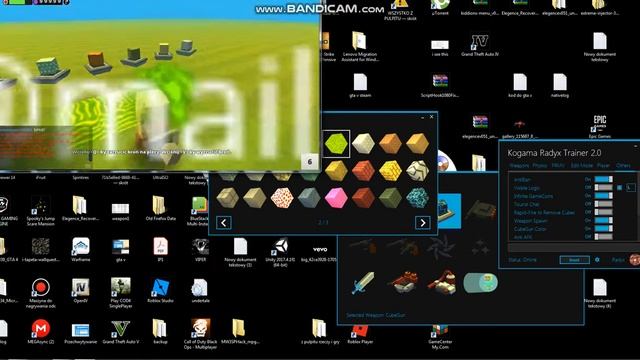Select the orange-spotted white cube material
The image size is (640, 360).
click(x=282, y=198)
